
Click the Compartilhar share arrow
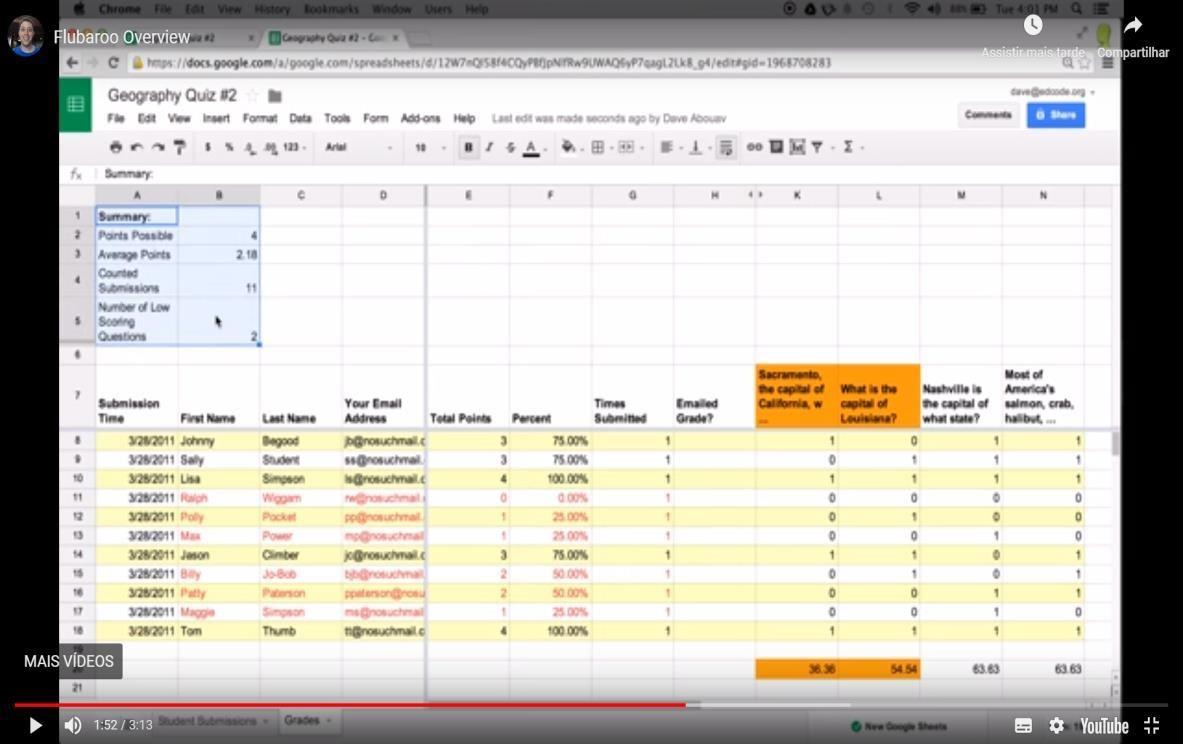coord(1133,26)
